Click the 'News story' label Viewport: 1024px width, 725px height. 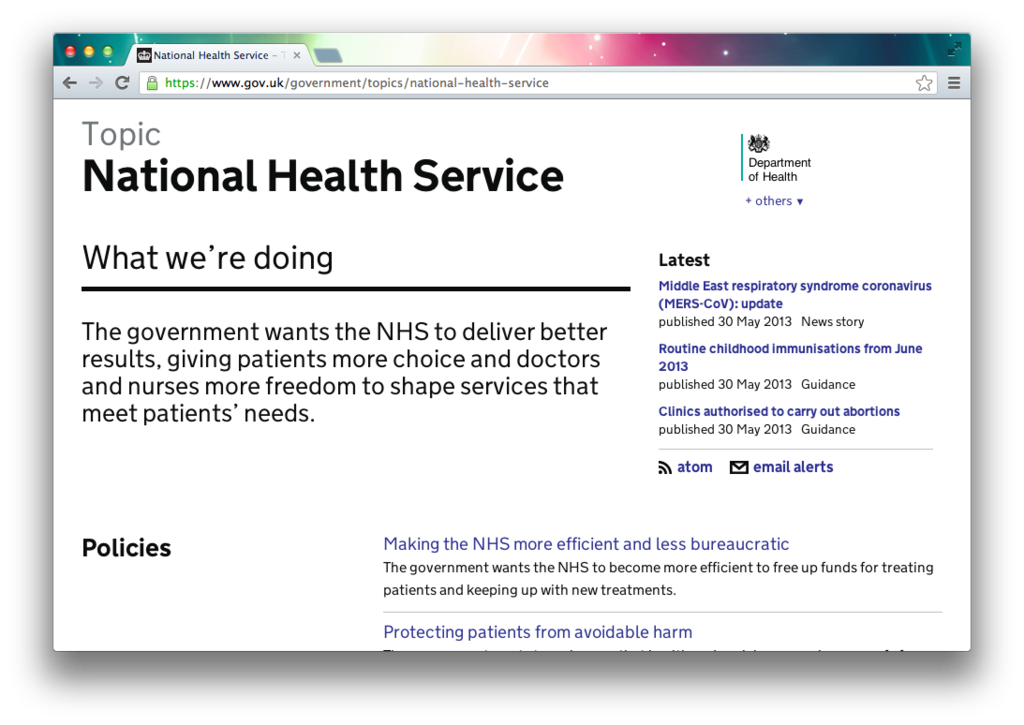pos(833,322)
